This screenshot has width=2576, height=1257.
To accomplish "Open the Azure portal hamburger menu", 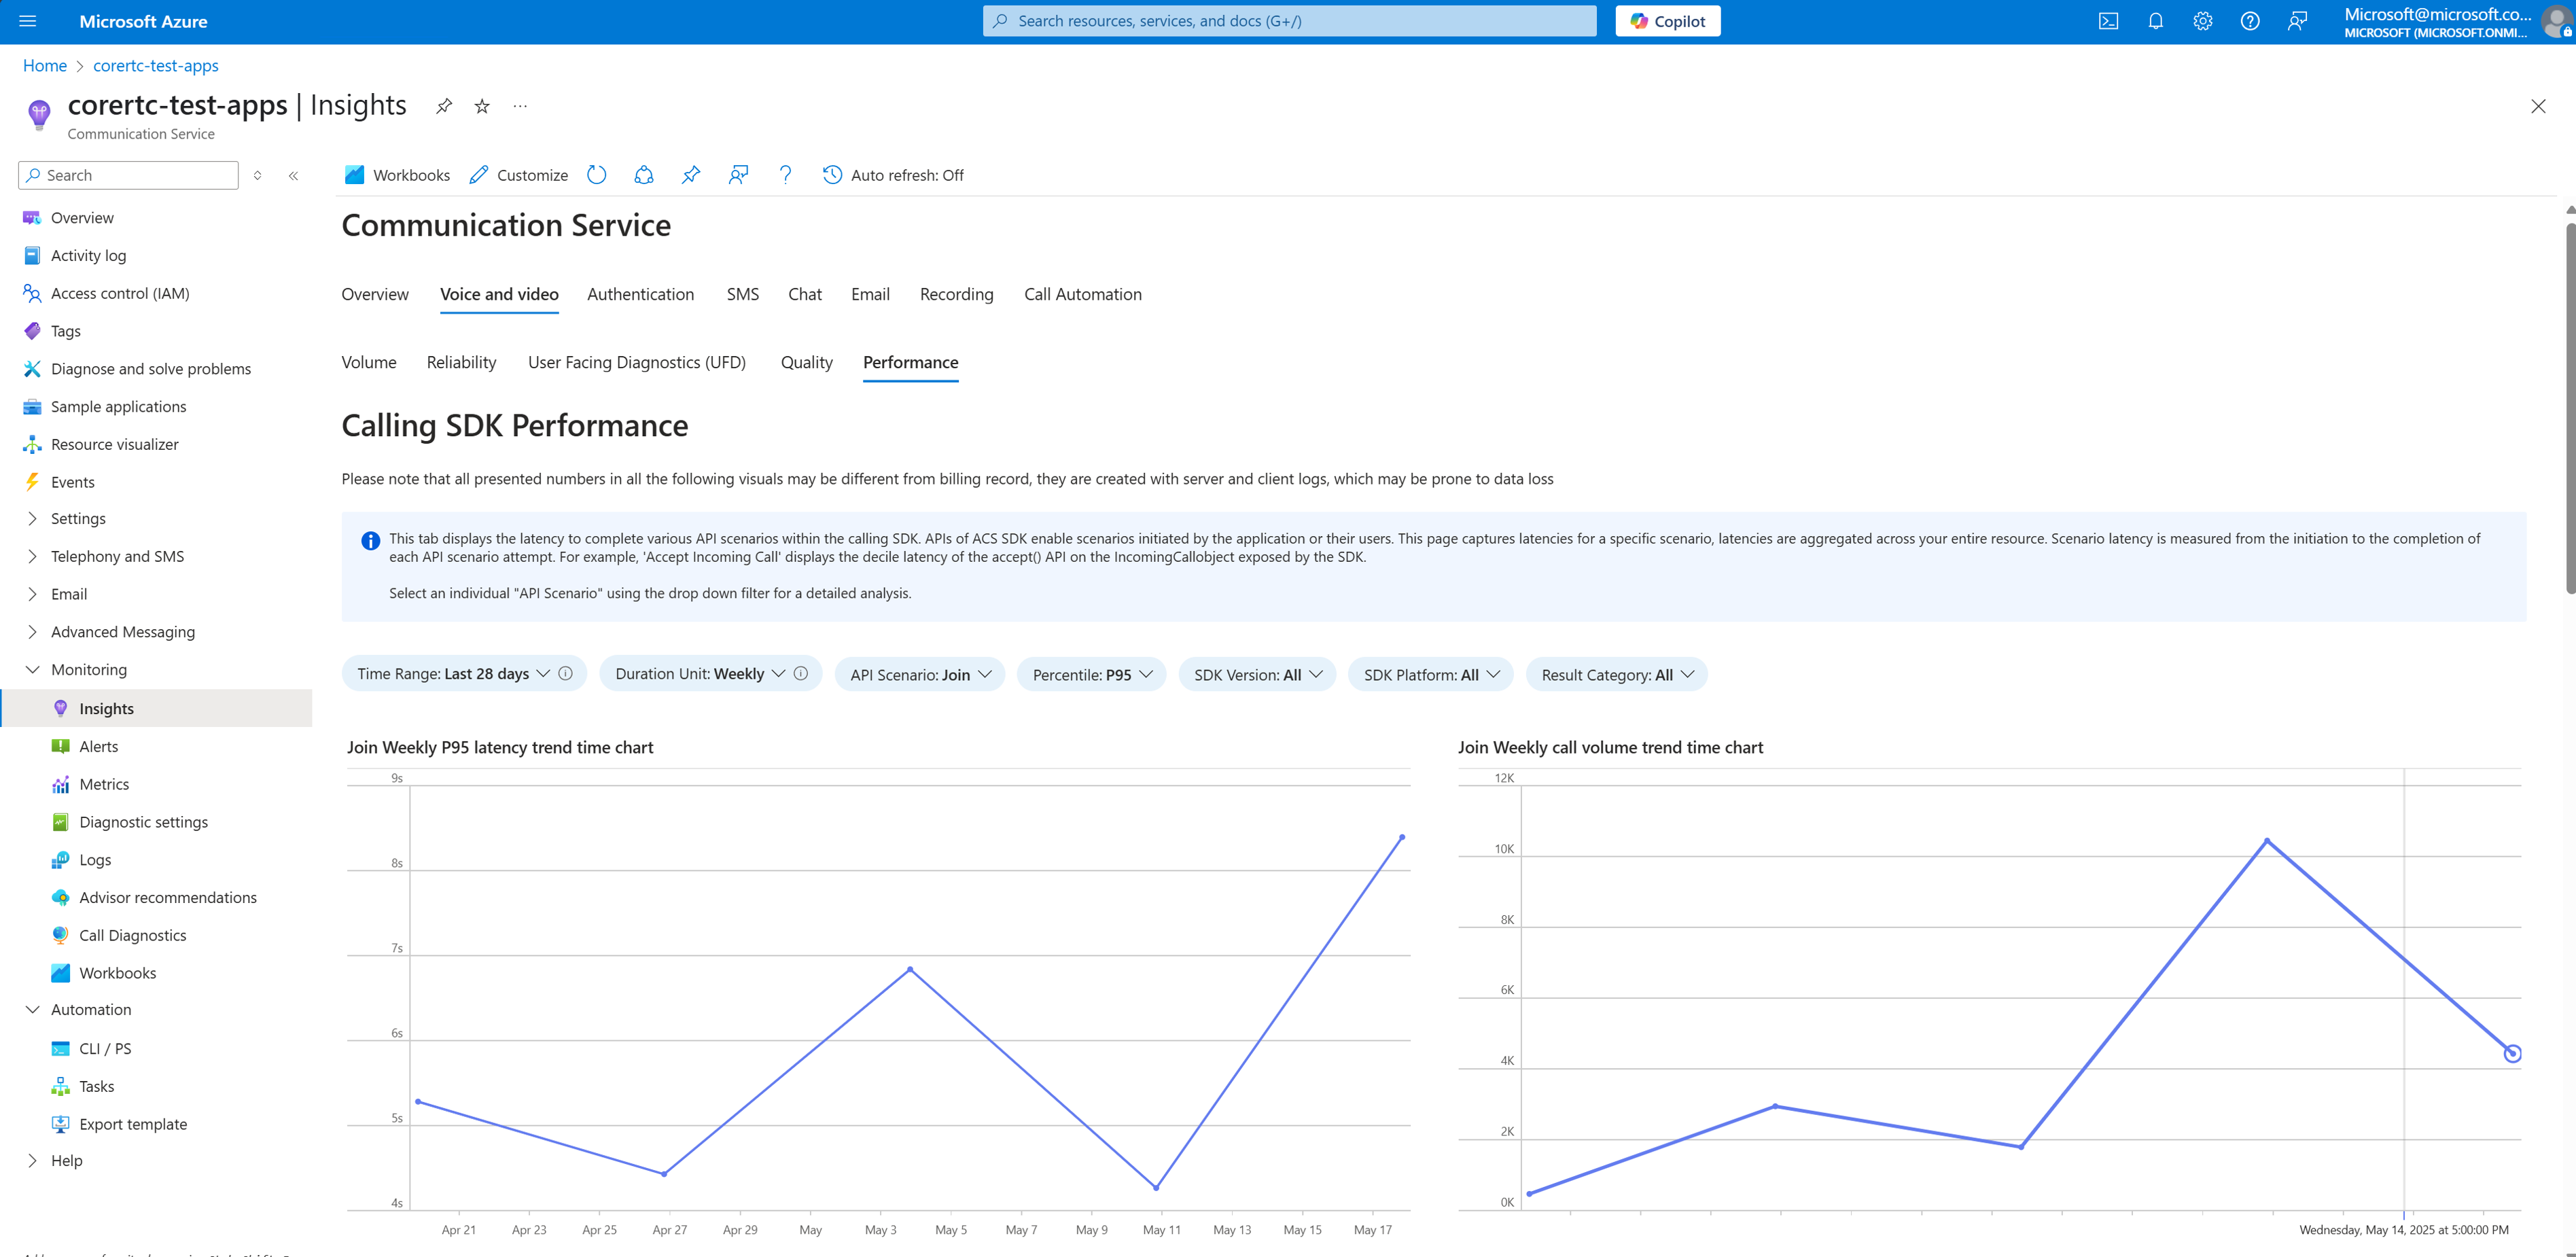I will (x=28, y=21).
